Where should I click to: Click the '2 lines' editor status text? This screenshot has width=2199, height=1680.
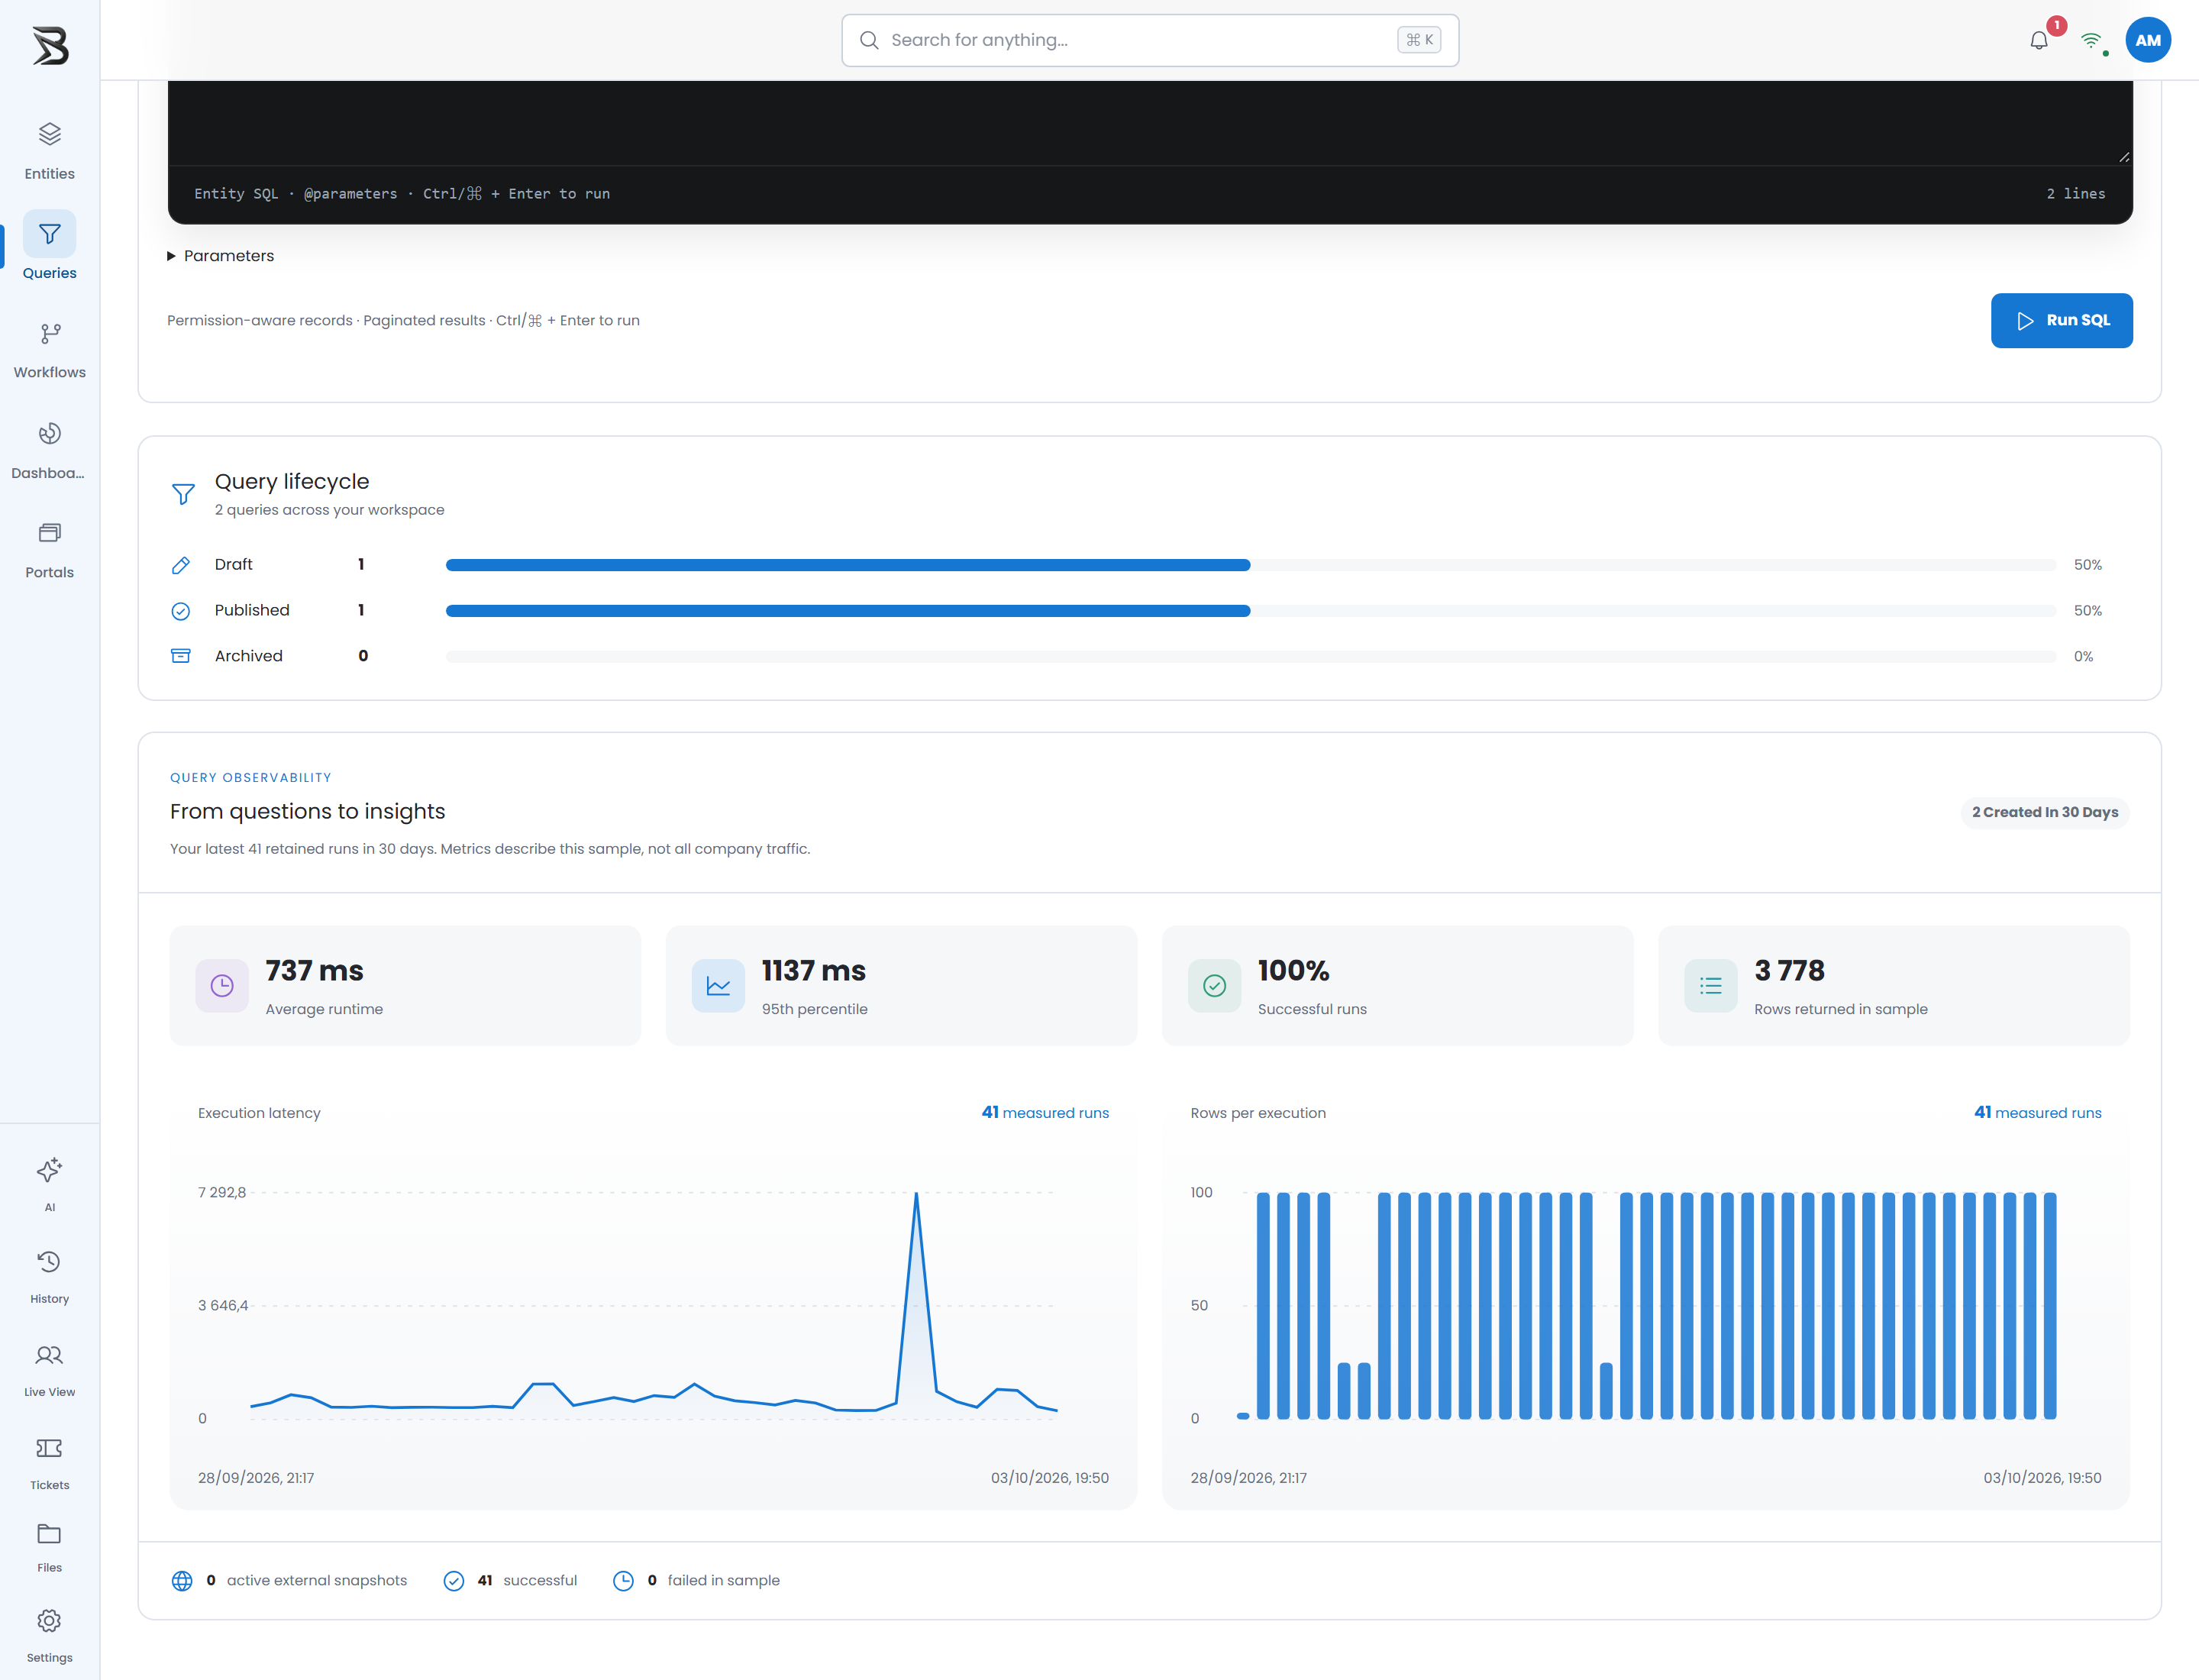pyautogui.click(x=2075, y=194)
